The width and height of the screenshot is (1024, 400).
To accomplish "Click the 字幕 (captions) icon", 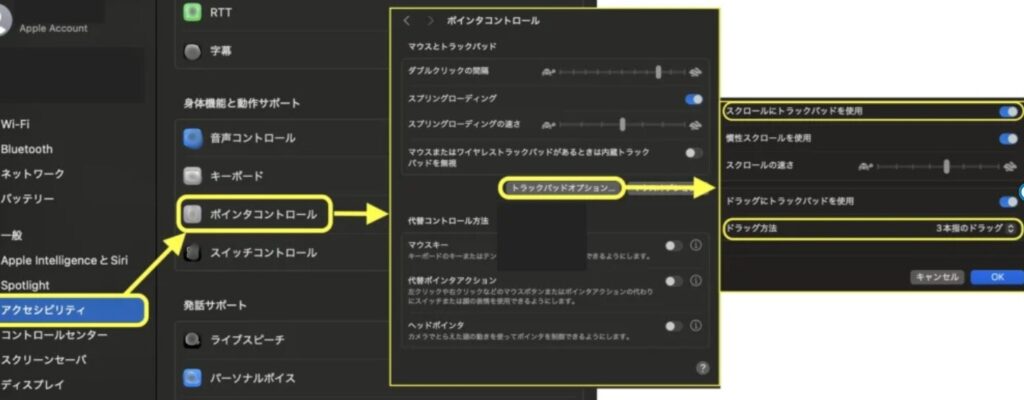I will click(x=193, y=50).
